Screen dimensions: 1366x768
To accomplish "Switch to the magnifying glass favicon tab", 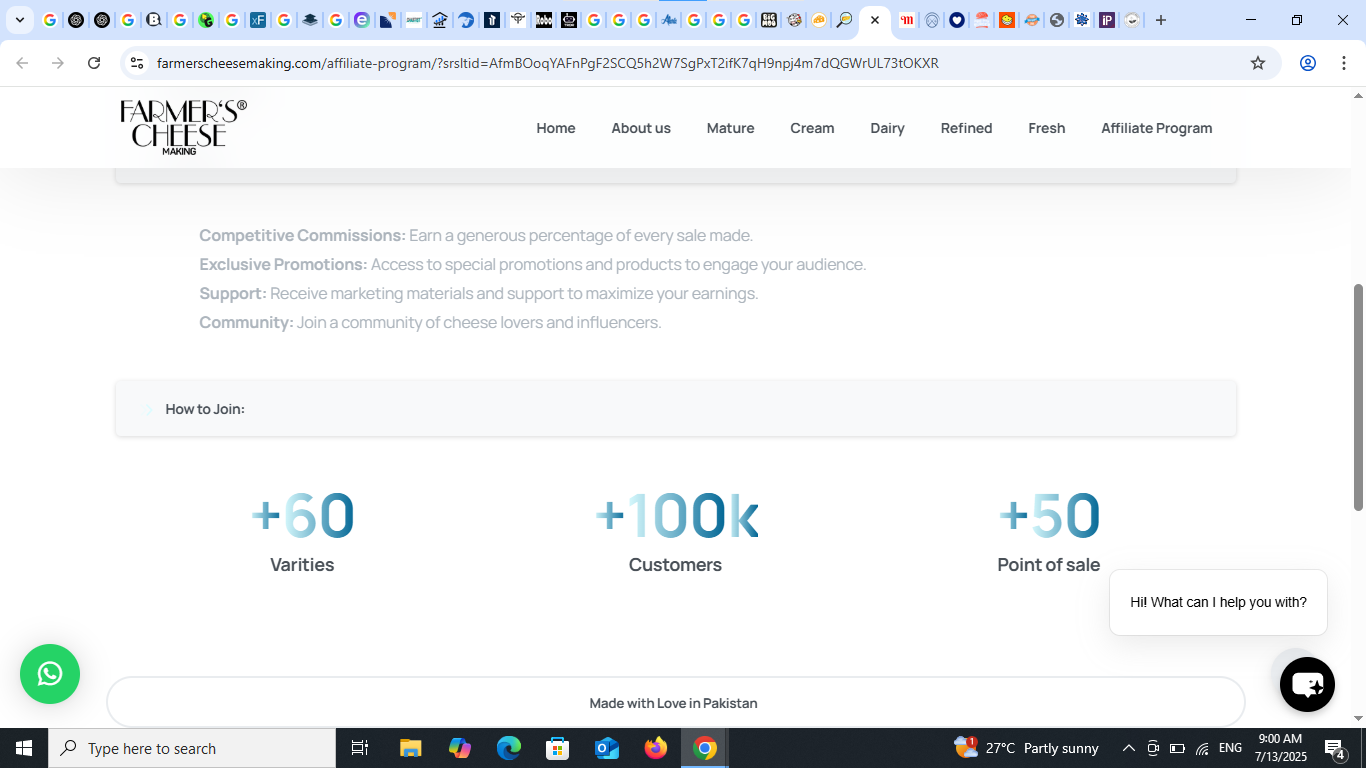I will tap(844, 20).
